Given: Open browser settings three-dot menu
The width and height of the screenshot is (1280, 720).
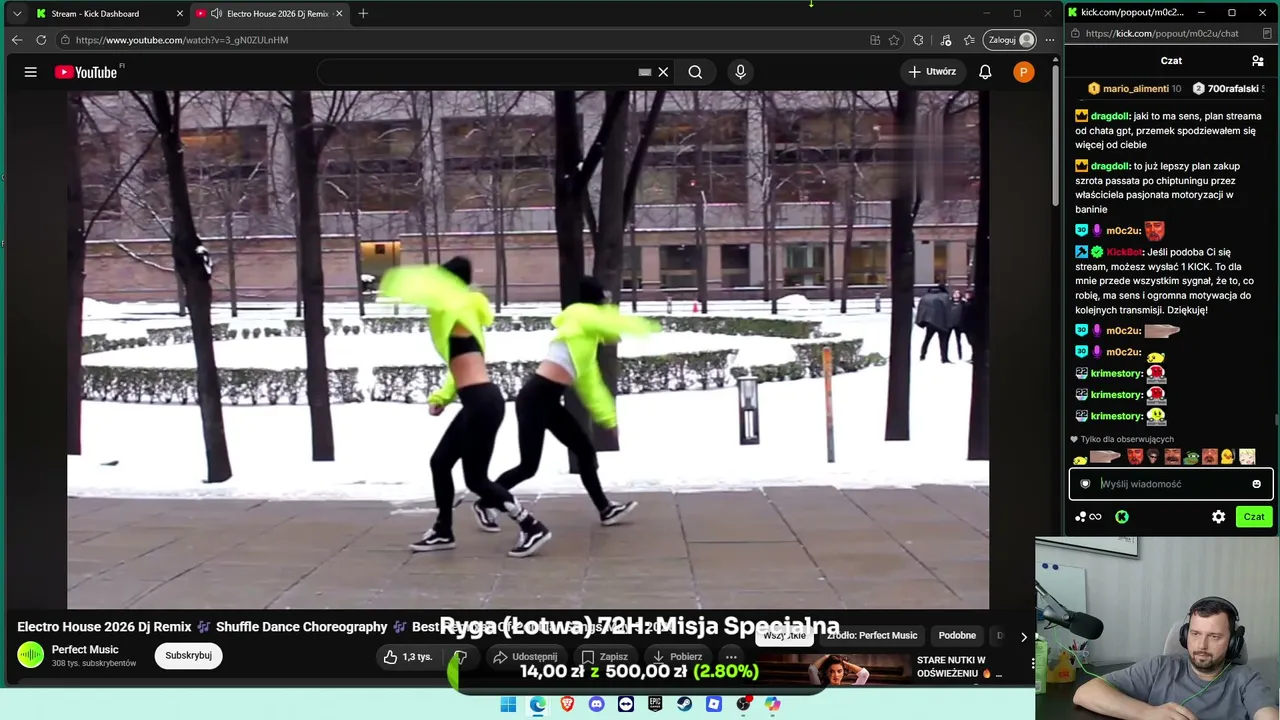Looking at the screenshot, I should click(1049, 40).
